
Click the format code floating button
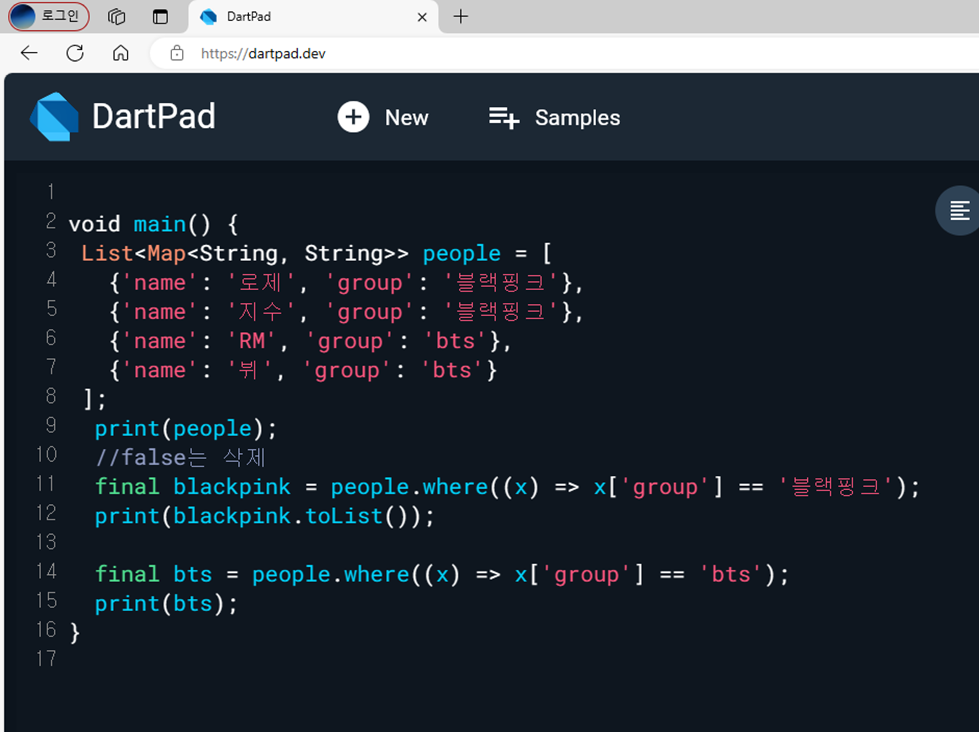coord(960,210)
